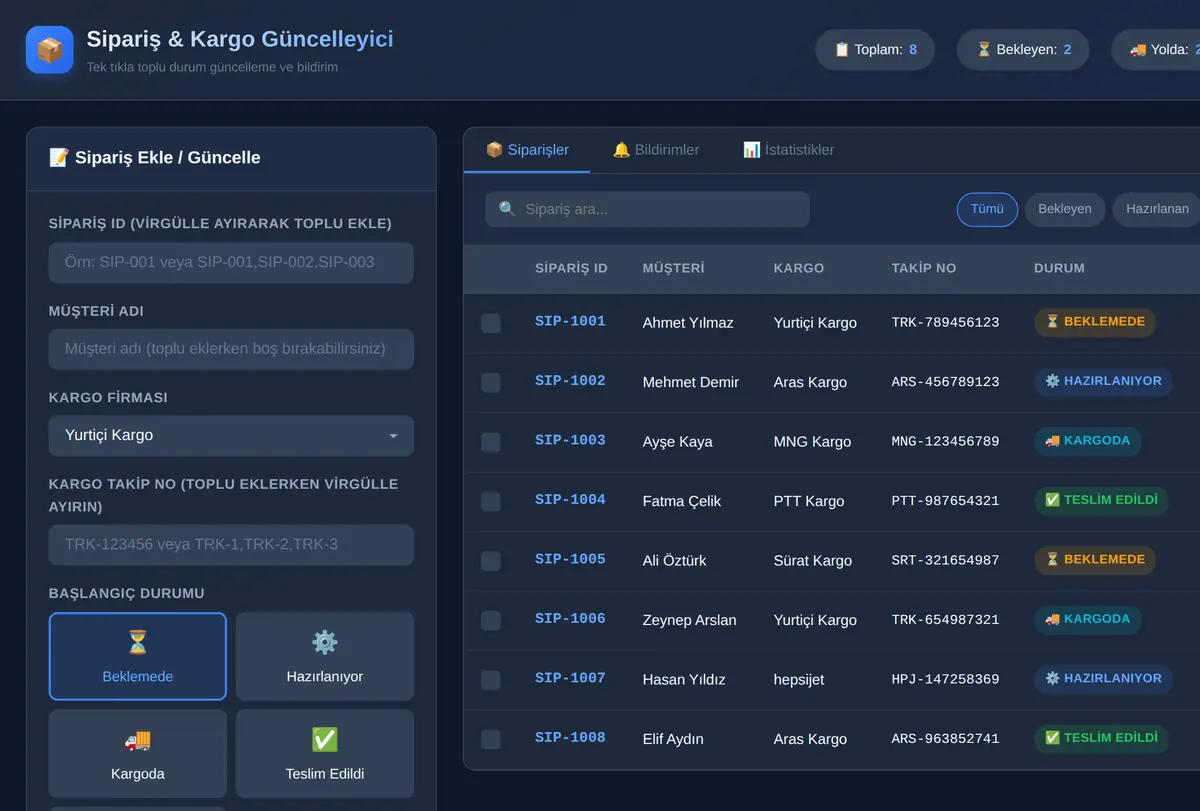
Task: Click the Sipariş ara search field
Action: coord(647,209)
